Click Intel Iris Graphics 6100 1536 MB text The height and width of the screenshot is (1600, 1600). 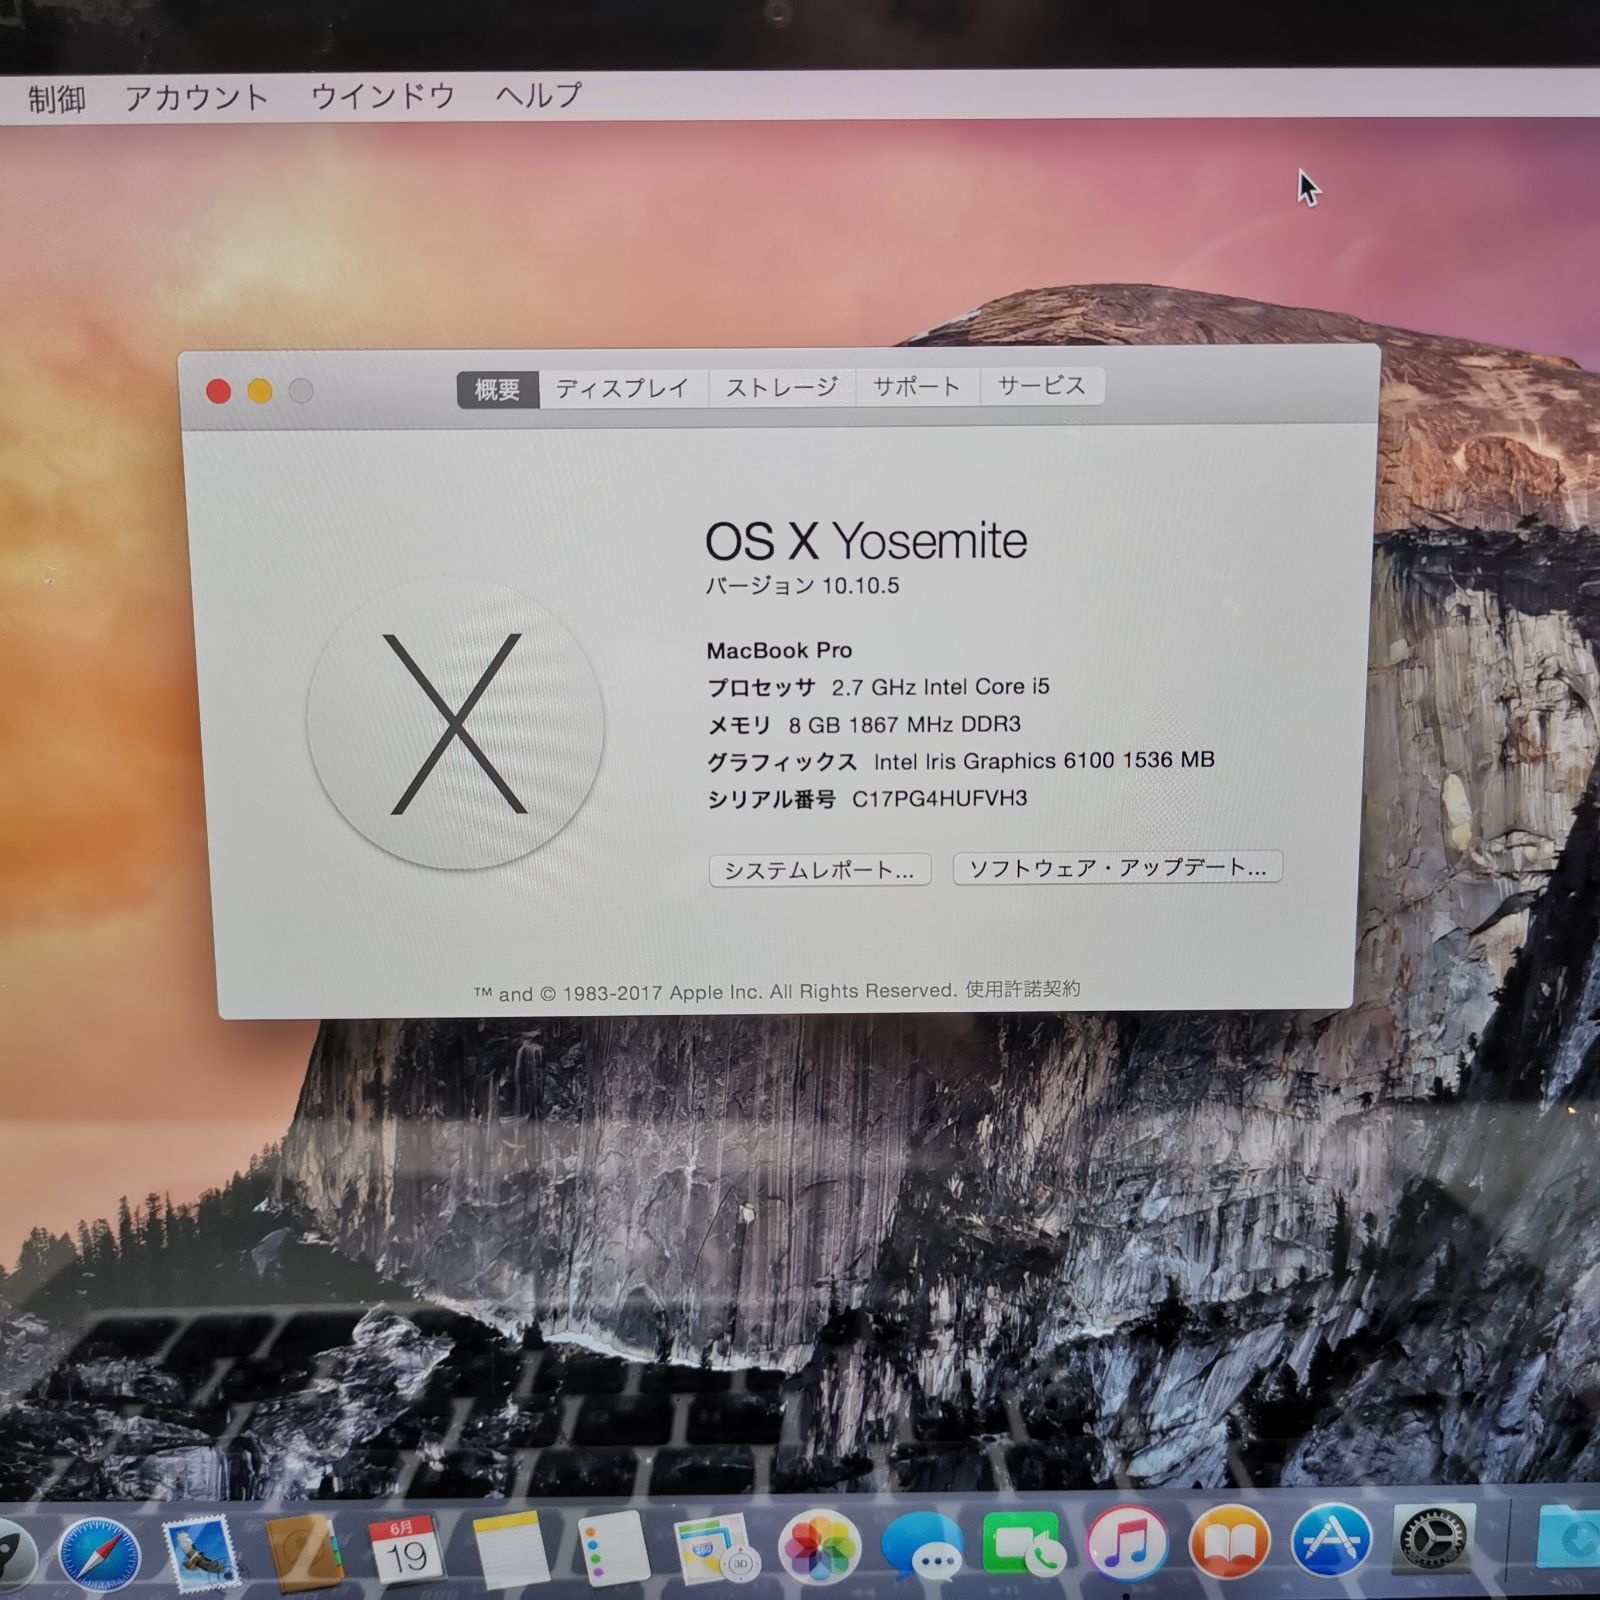click(x=1045, y=761)
